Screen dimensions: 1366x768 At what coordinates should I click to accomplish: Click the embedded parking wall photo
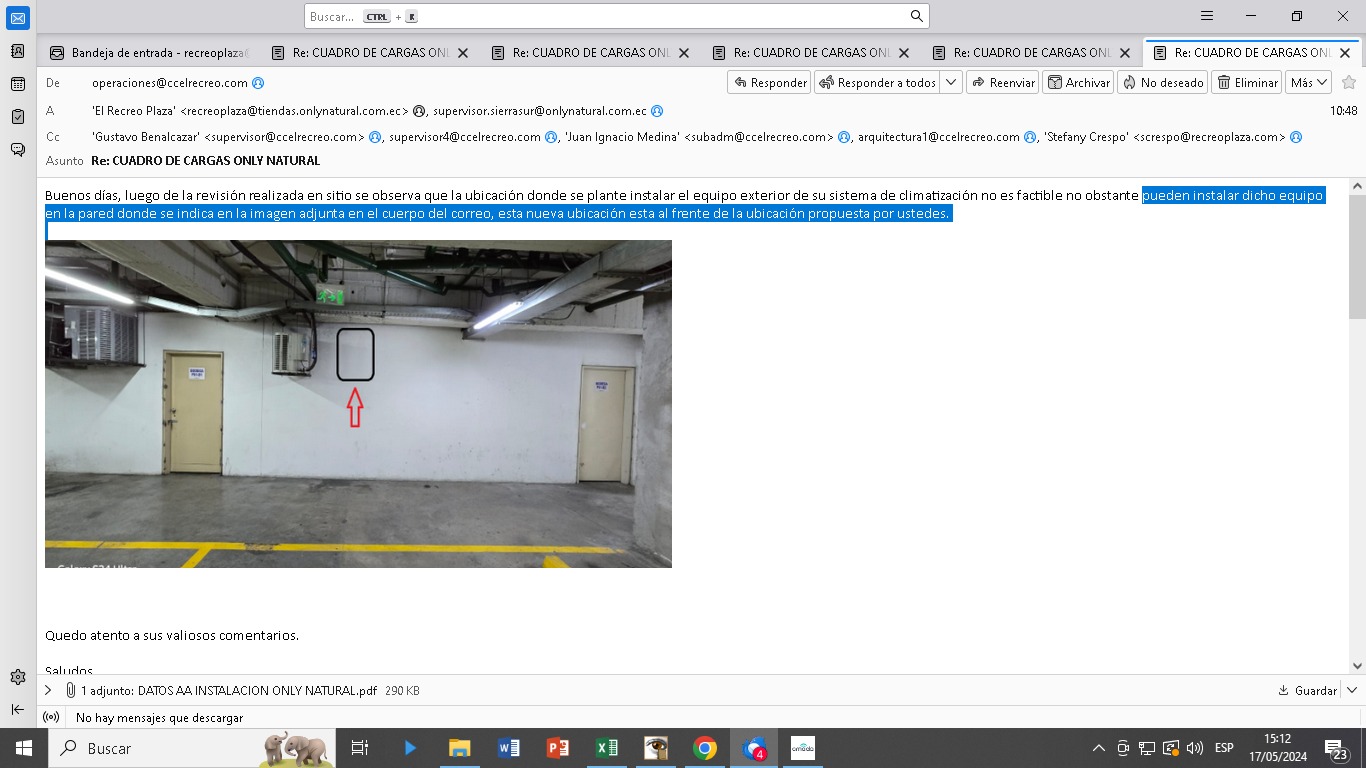(x=358, y=404)
